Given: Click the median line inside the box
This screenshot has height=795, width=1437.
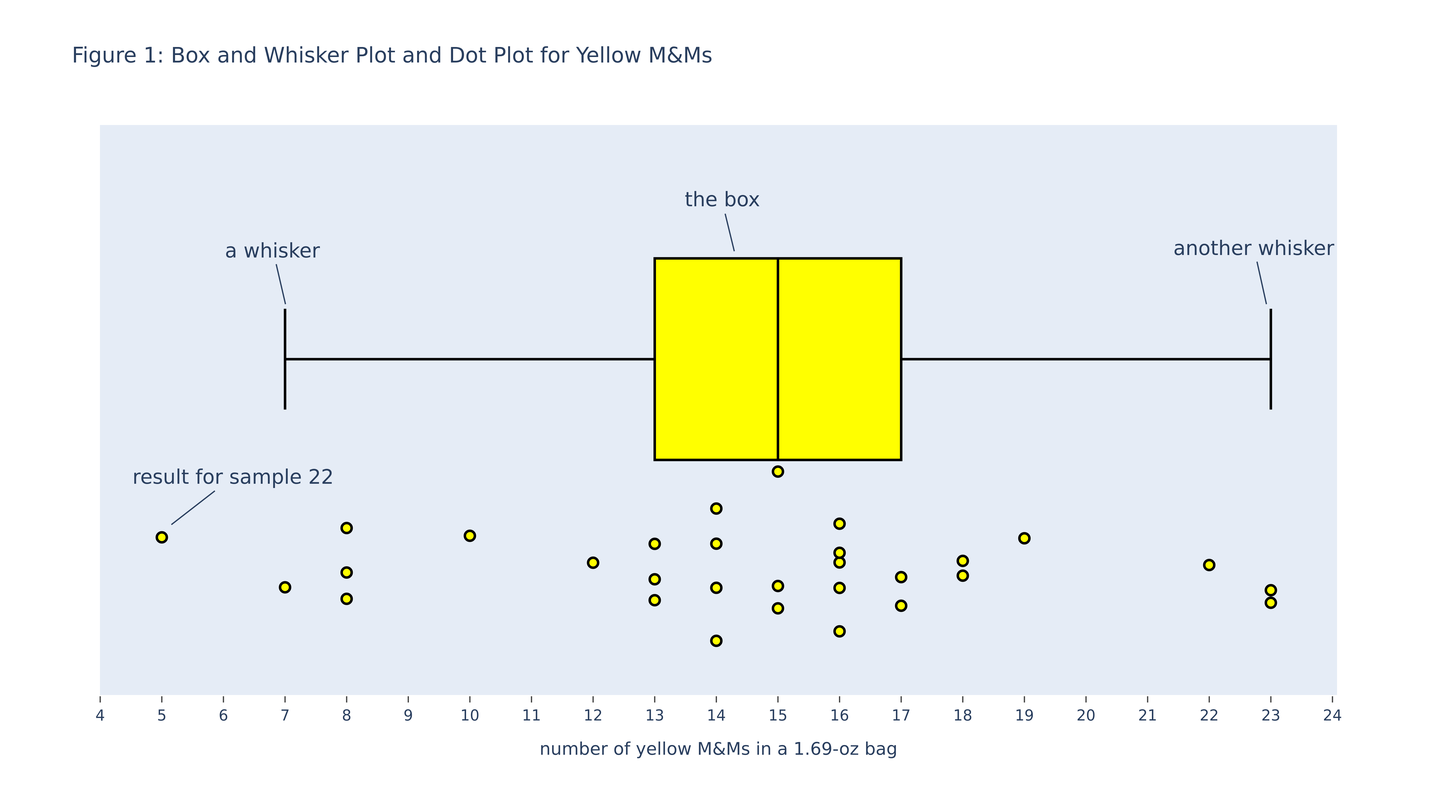Looking at the screenshot, I should 778,359.
